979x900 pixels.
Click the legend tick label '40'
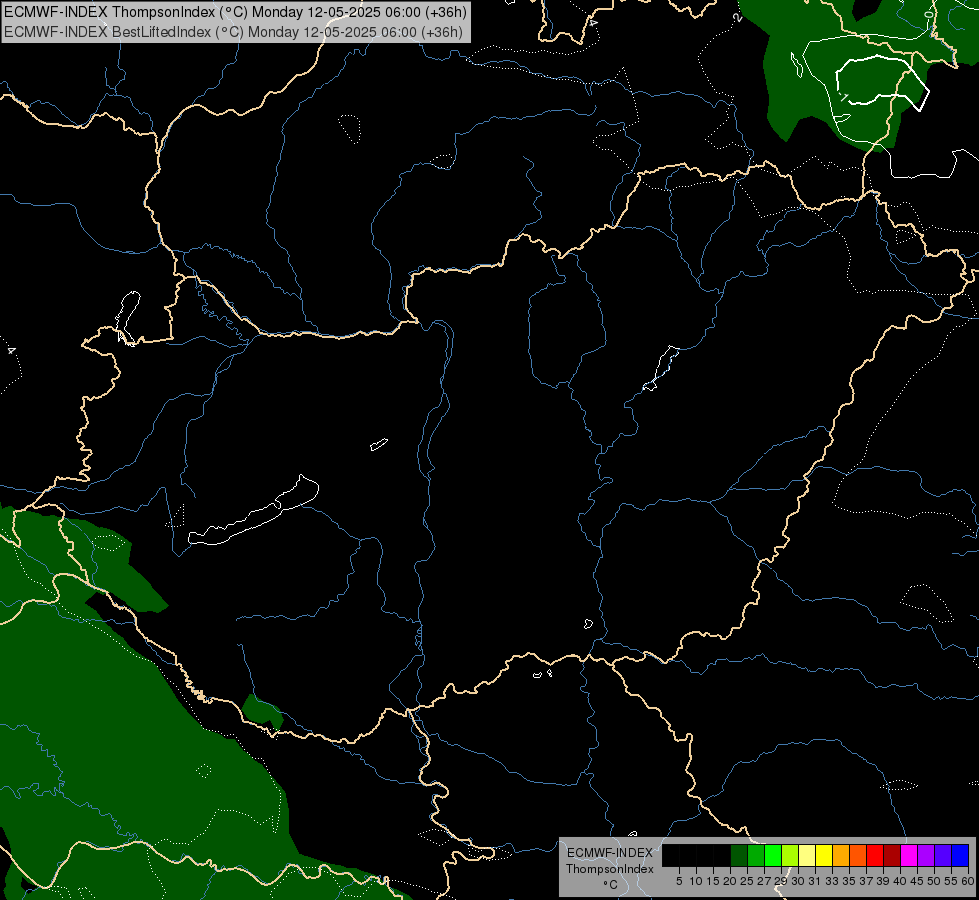[x=900, y=881]
